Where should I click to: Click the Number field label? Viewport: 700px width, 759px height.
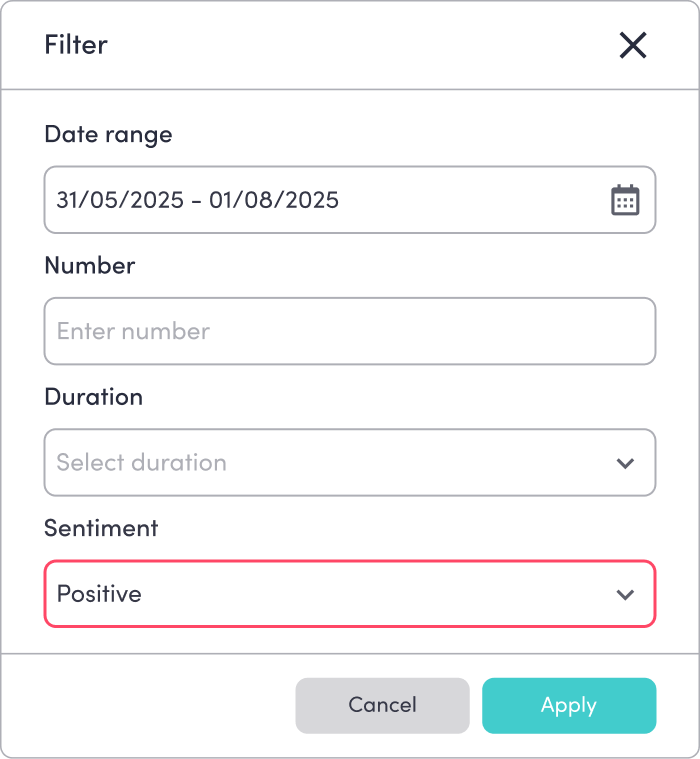click(90, 265)
